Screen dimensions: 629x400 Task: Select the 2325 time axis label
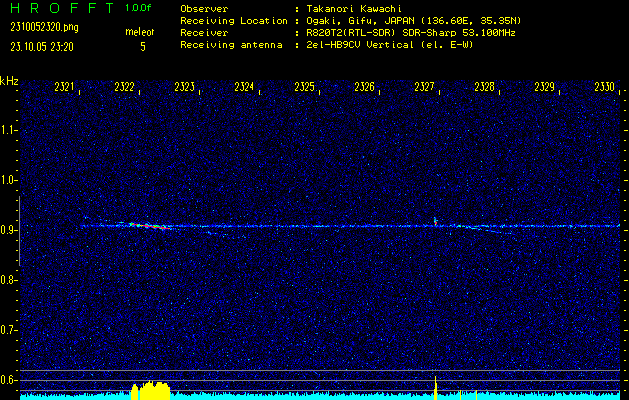[x=305, y=88]
